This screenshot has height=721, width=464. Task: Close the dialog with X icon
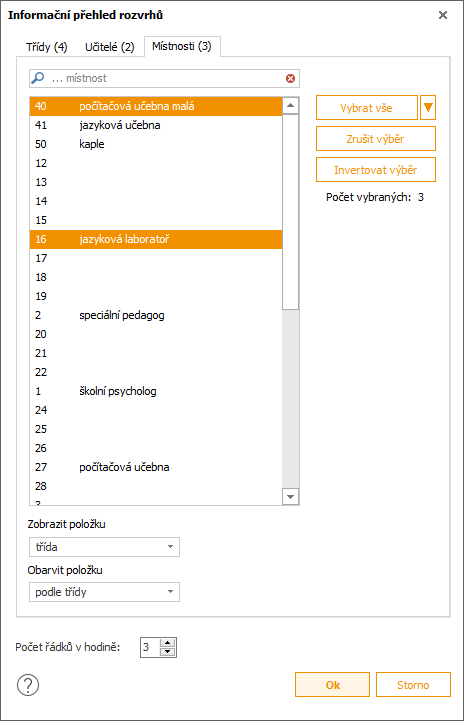pyautogui.click(x=443, y=15)
